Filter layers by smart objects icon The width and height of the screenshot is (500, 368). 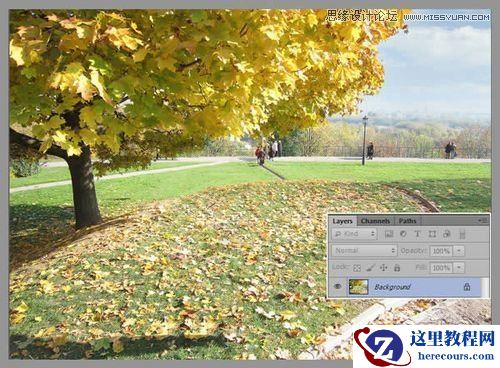click(447, 234)
